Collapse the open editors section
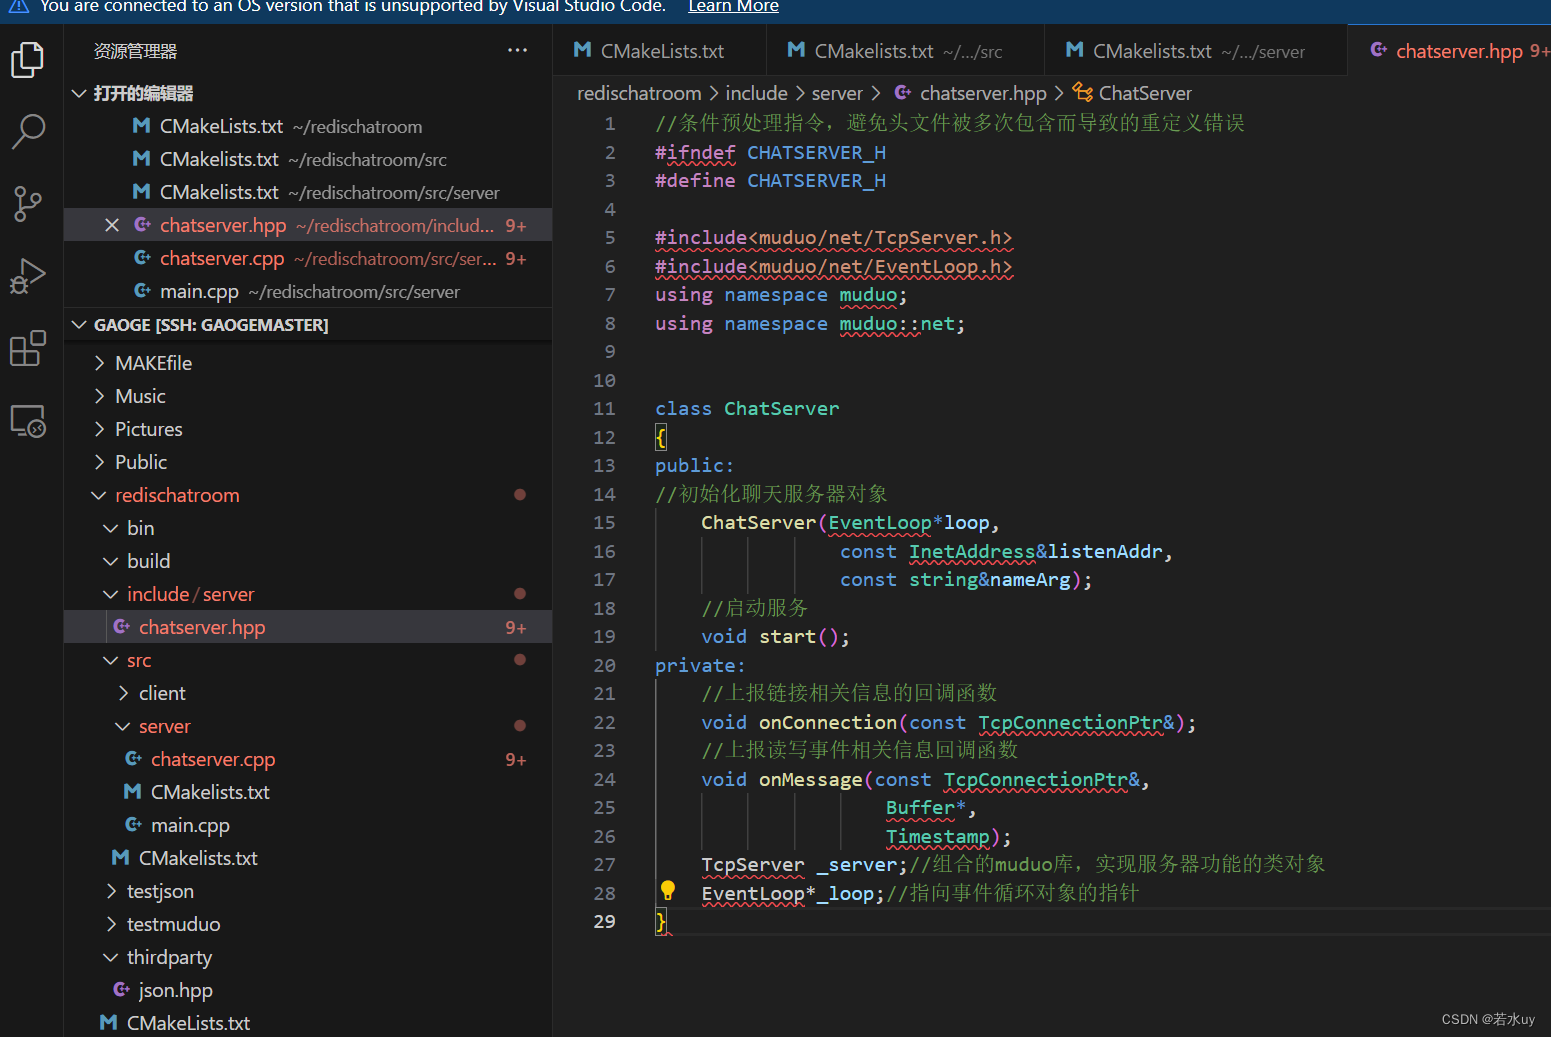The image size is (1551, 1037). click(x=79, y=93)
